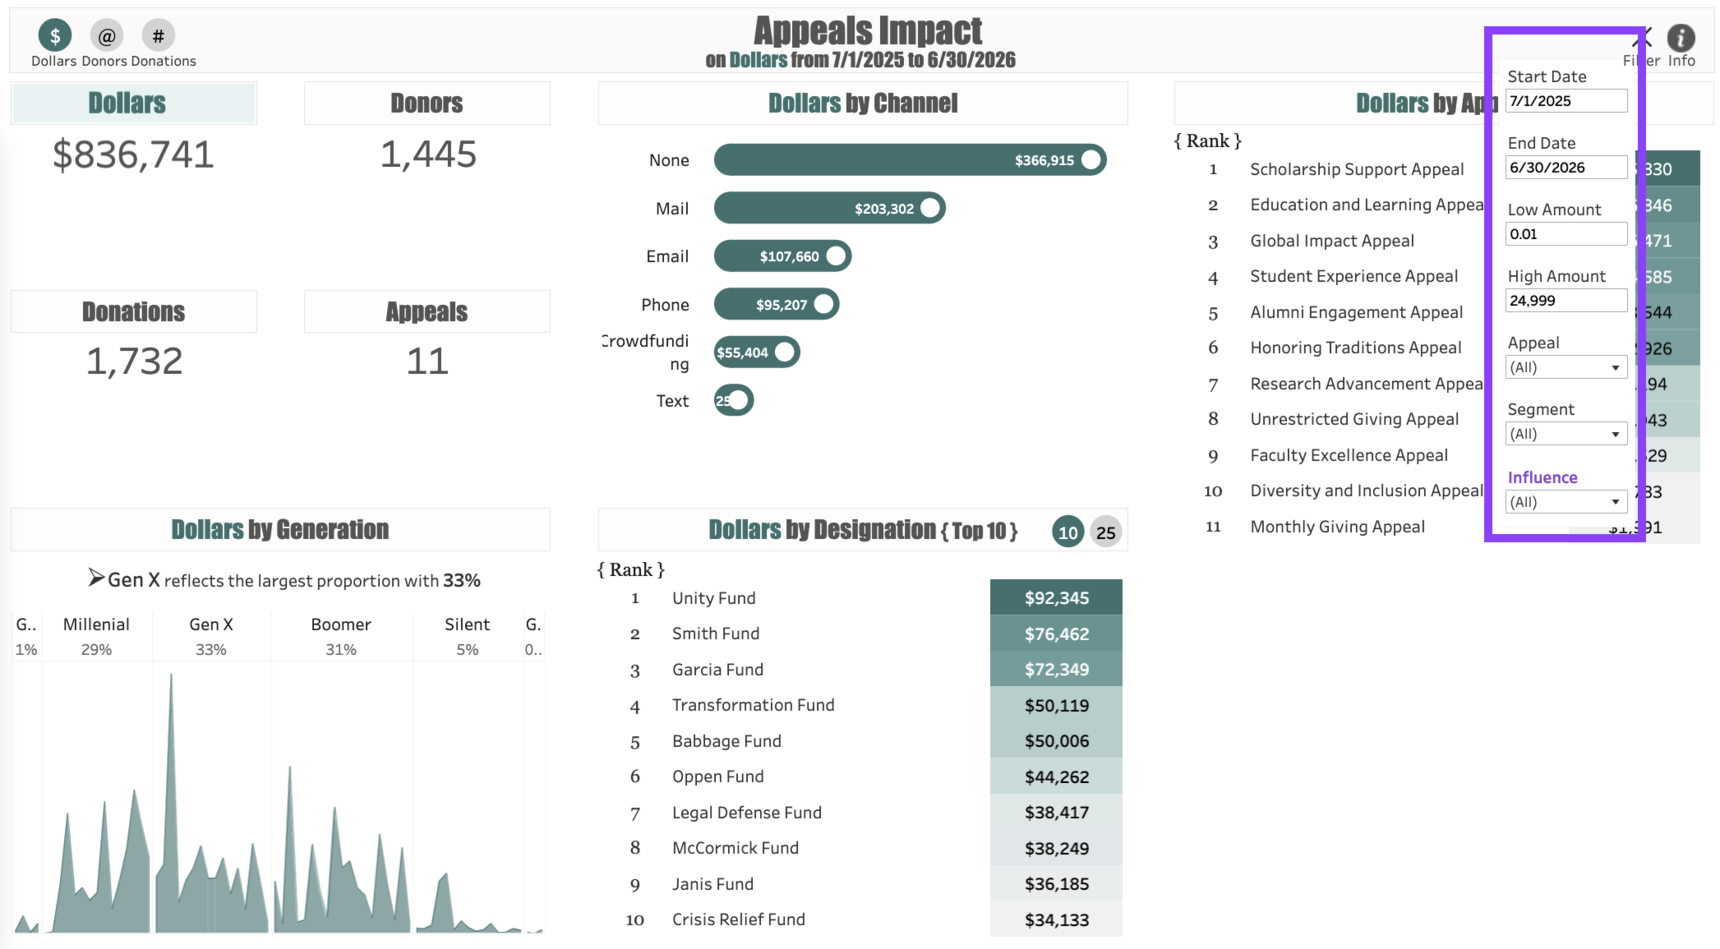Switch to Donors using the @ icon

(x=106, y=36)
